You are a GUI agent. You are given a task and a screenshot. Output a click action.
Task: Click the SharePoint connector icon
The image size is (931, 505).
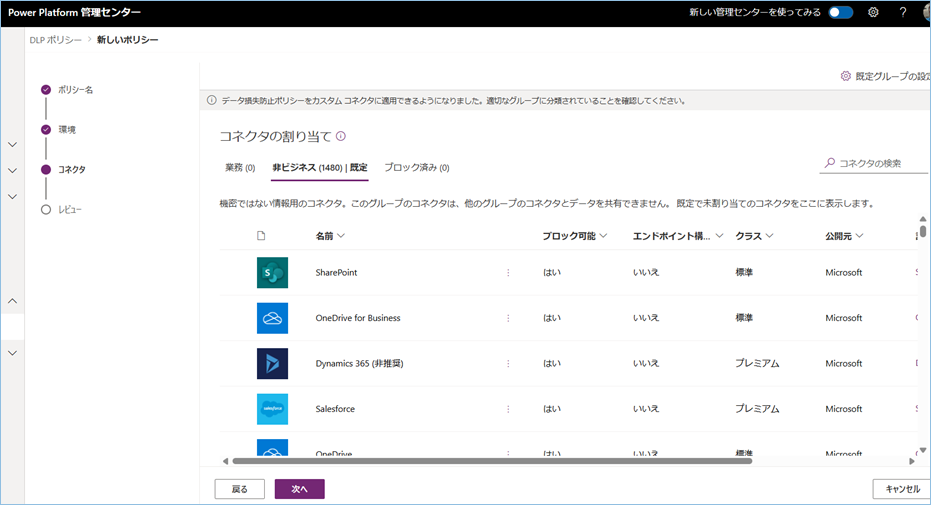pyautogui.click(x=272, y=272)
